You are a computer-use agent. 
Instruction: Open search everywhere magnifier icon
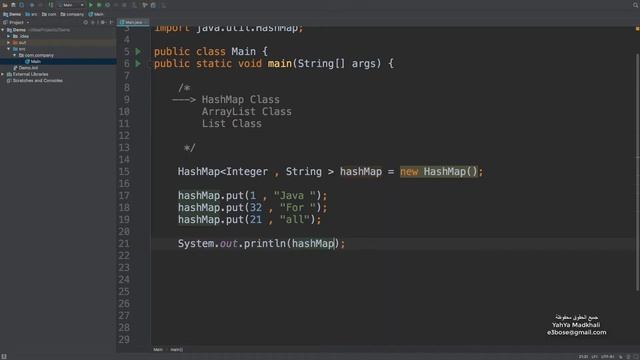point(636,5)
